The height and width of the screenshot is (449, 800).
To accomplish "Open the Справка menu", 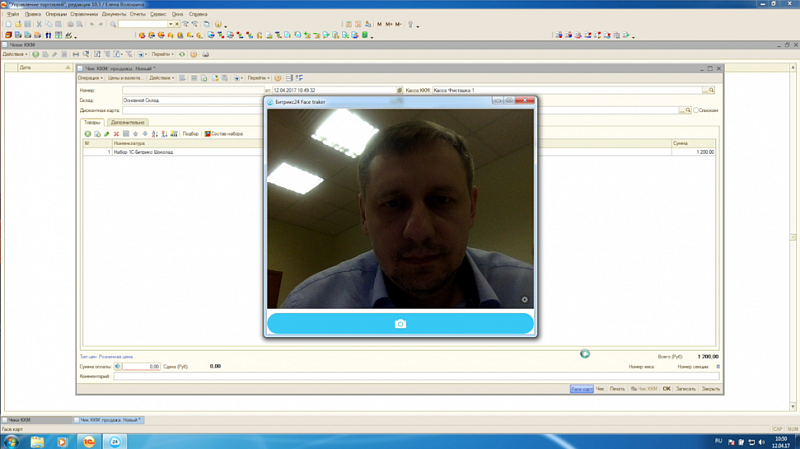I will click(198, 14).
